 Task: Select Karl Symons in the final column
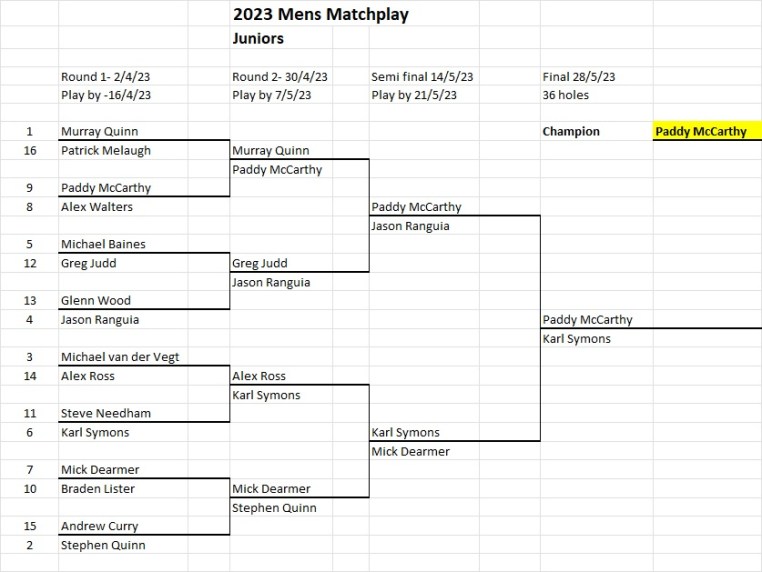577,339
